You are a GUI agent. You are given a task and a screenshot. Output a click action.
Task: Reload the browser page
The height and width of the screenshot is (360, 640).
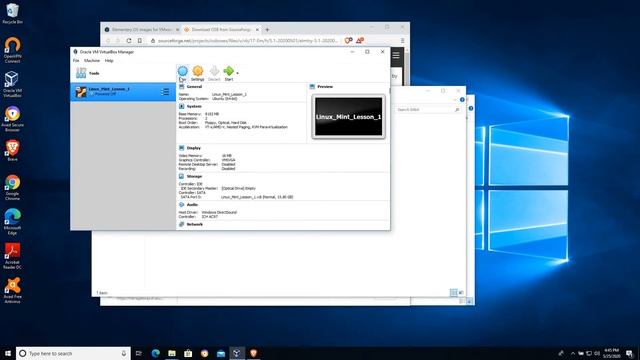[129, 41]
